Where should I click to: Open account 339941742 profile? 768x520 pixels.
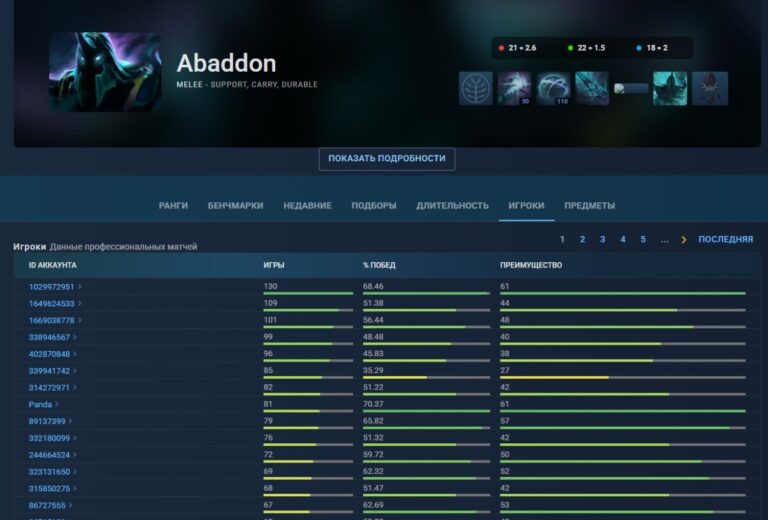click(x=49, y=371)
